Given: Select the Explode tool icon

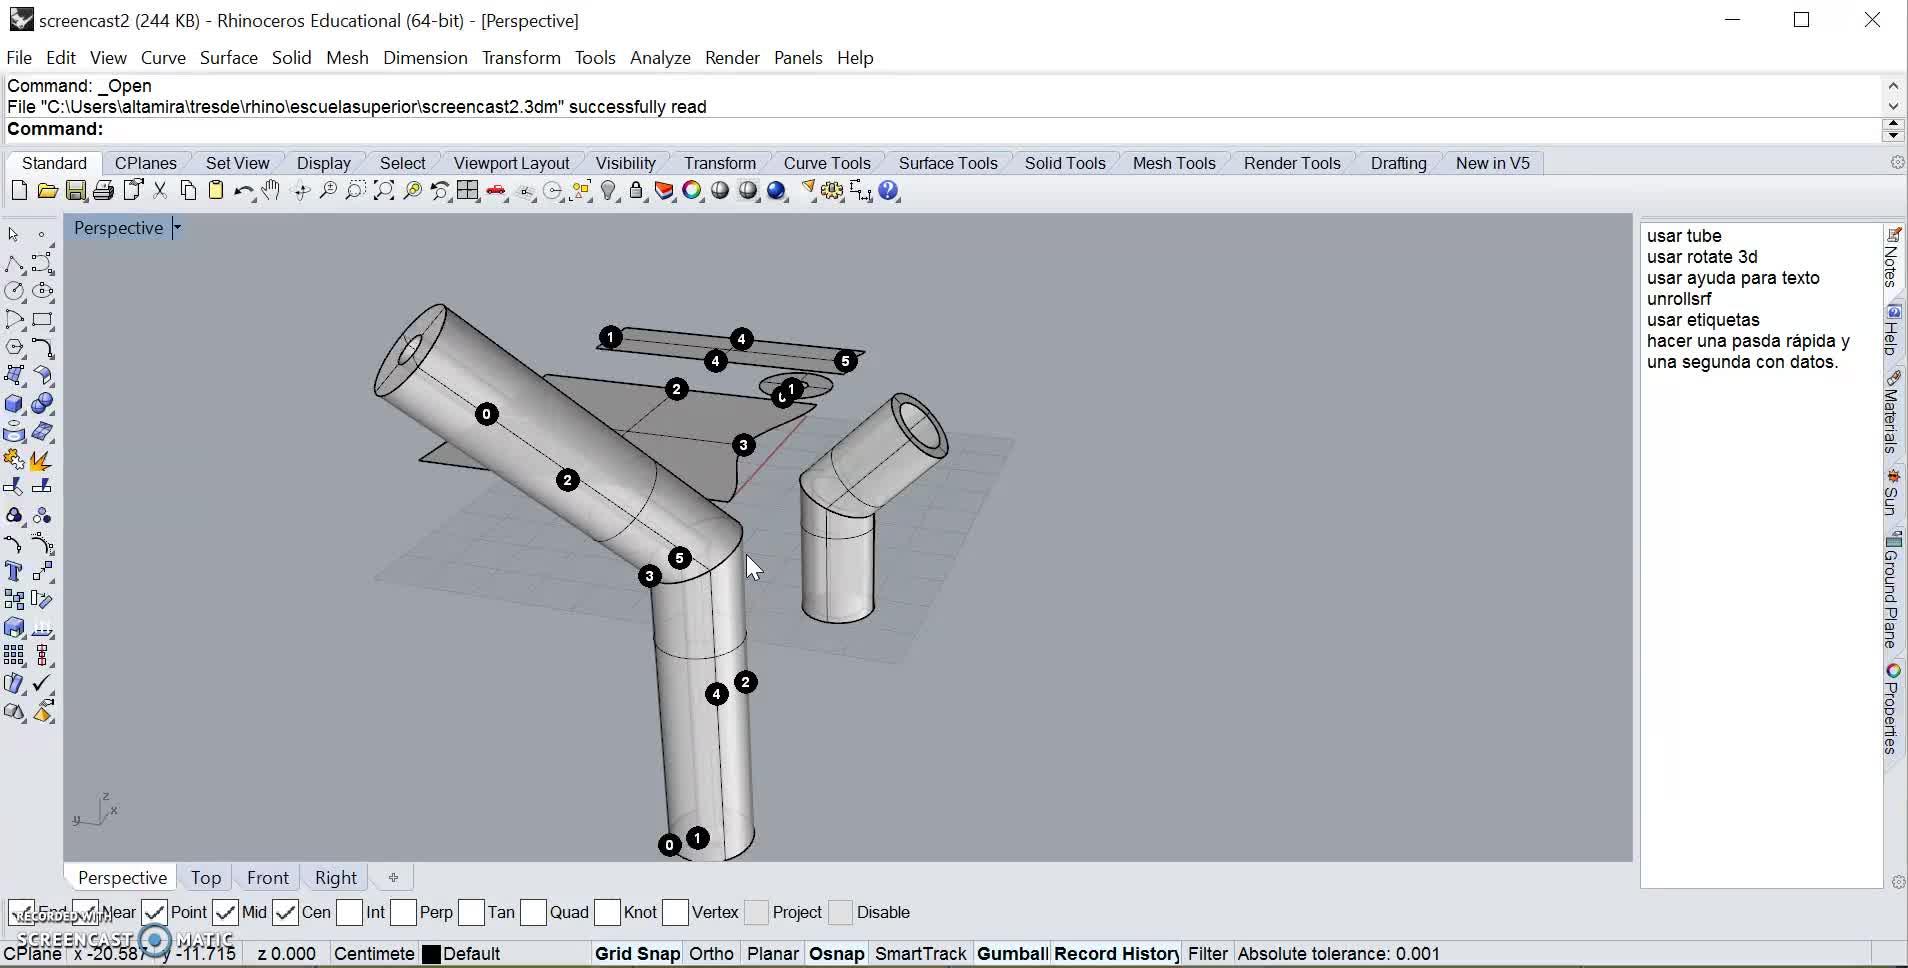Looking at the screenshot, I should pos(40,461).
